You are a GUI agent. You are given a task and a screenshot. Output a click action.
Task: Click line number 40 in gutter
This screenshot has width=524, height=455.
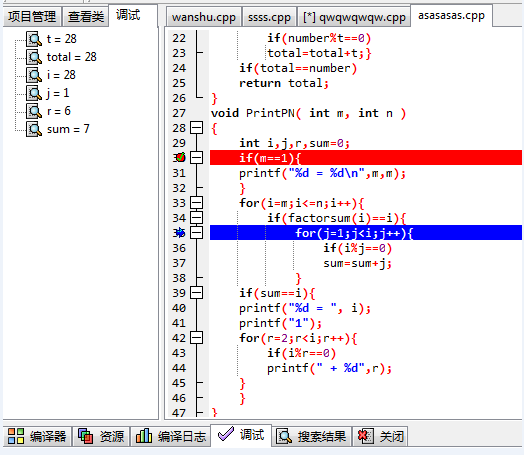pos(179,308)
